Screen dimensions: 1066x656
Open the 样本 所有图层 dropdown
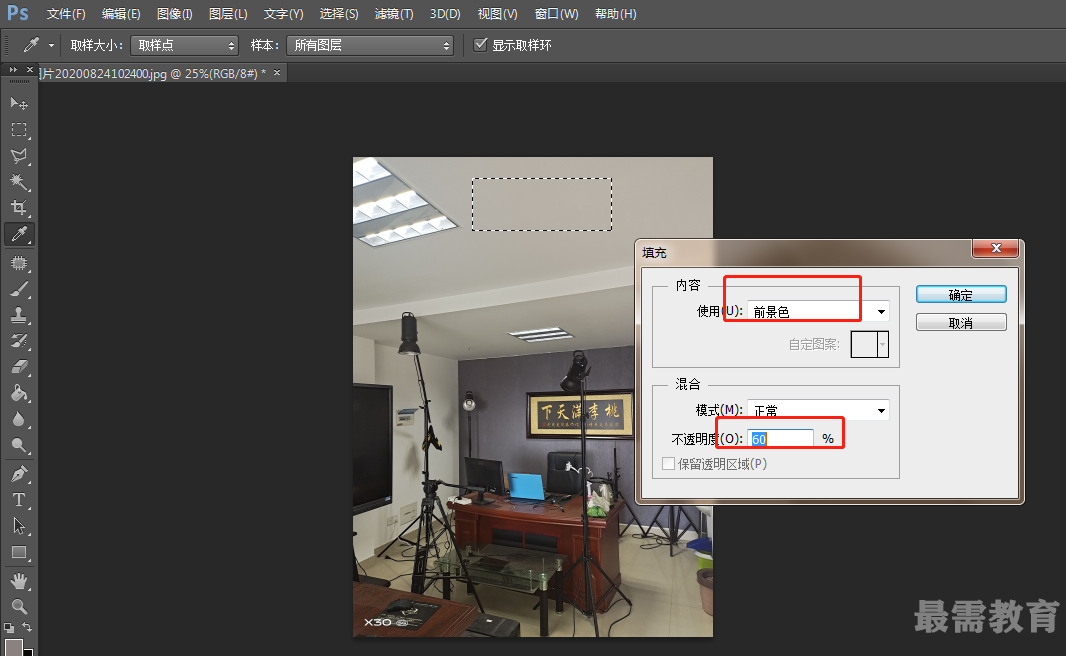[x=370, y=46]
